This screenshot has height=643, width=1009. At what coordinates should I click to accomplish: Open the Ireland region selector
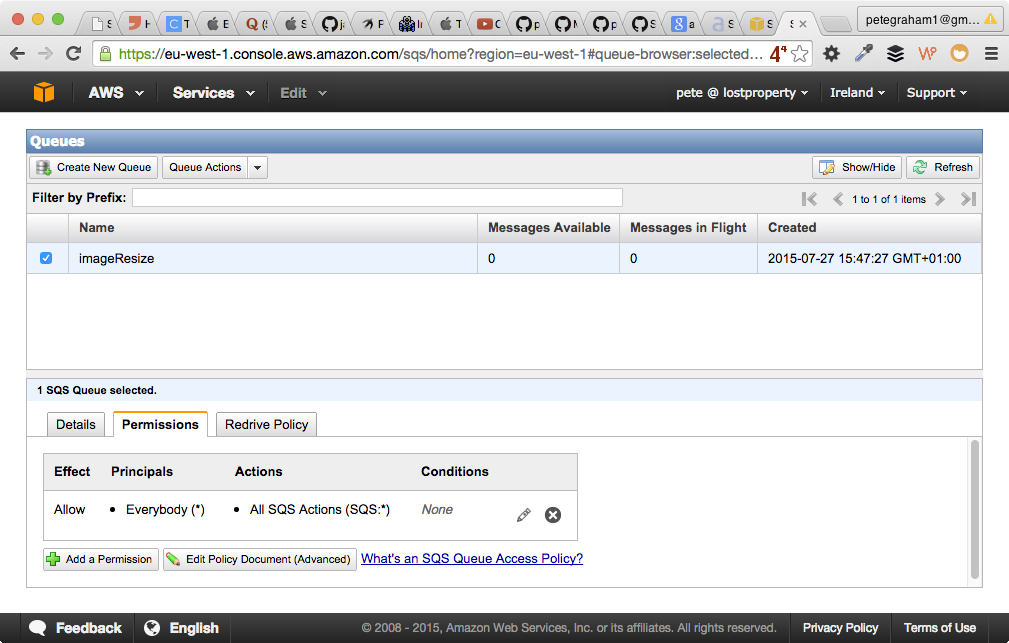coord(857,93)
